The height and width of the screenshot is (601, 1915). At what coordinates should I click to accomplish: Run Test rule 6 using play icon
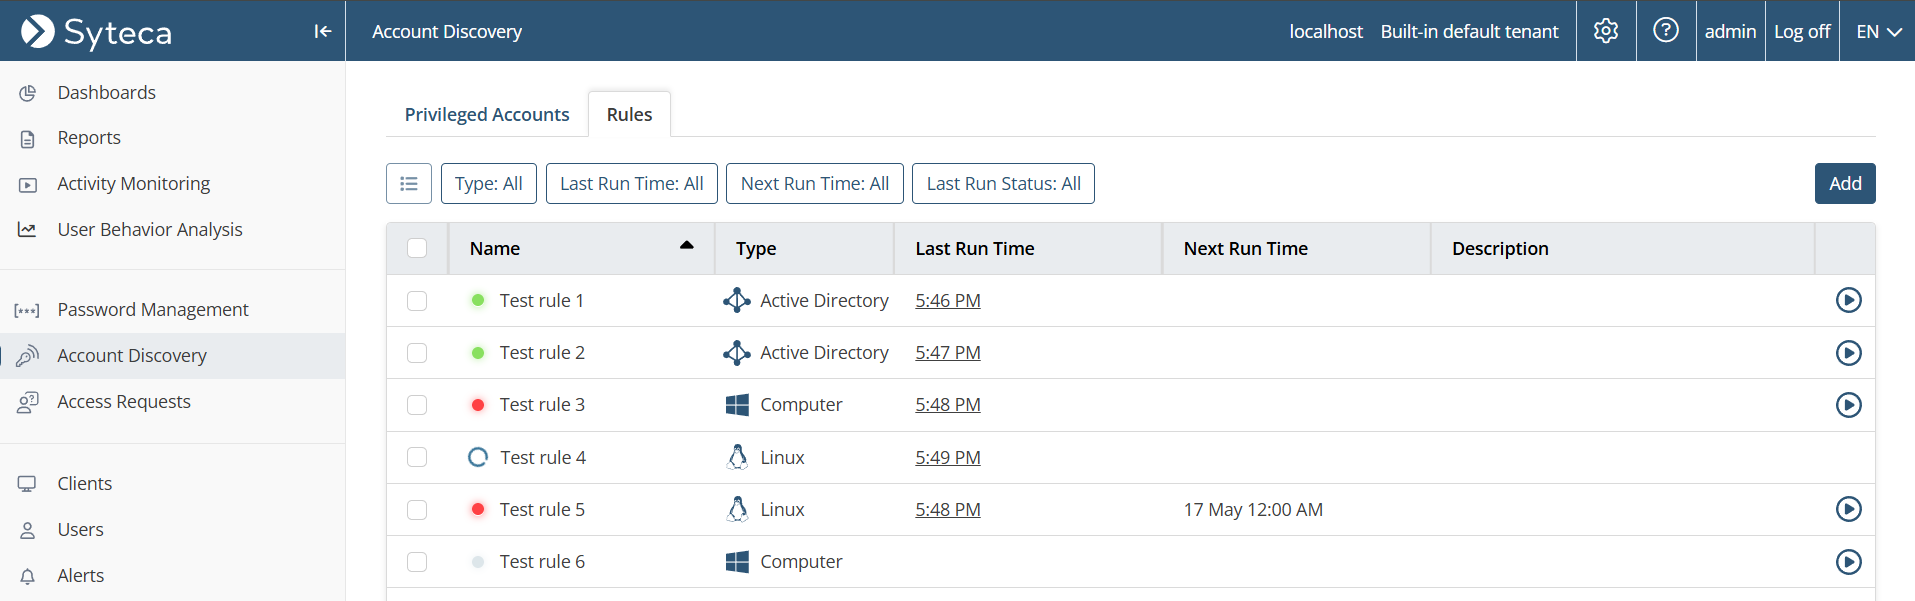[x=1848, y=562]
